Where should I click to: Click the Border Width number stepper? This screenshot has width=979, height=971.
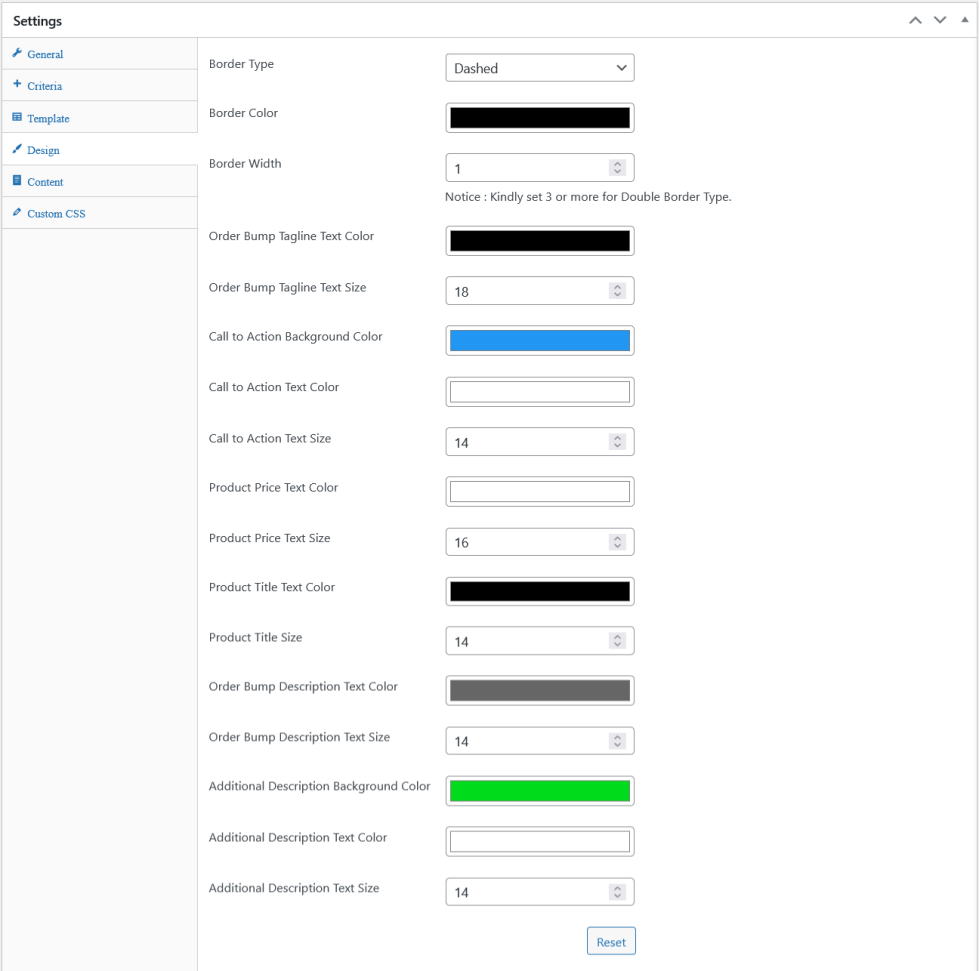tap(617, 168)
